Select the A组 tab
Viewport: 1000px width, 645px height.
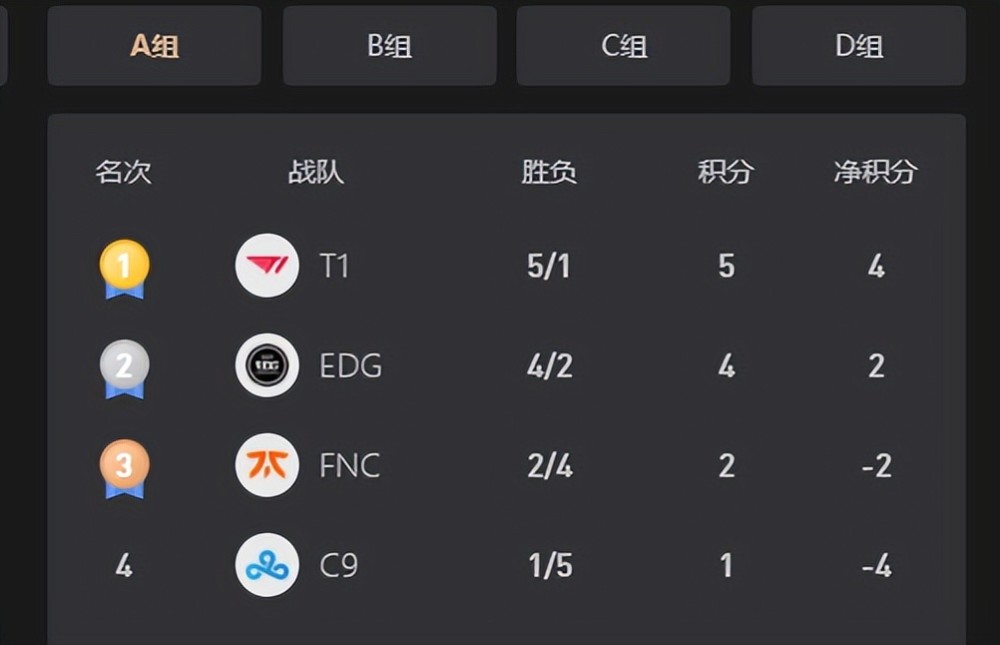(x=154, y=45)
